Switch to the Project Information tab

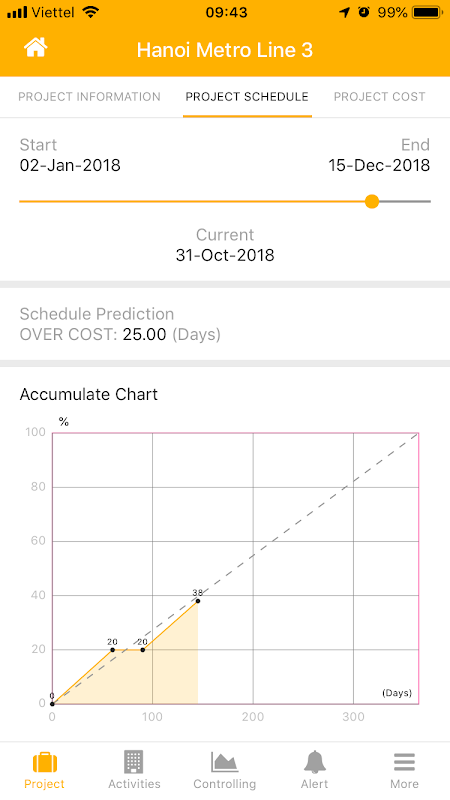[89, 96]
